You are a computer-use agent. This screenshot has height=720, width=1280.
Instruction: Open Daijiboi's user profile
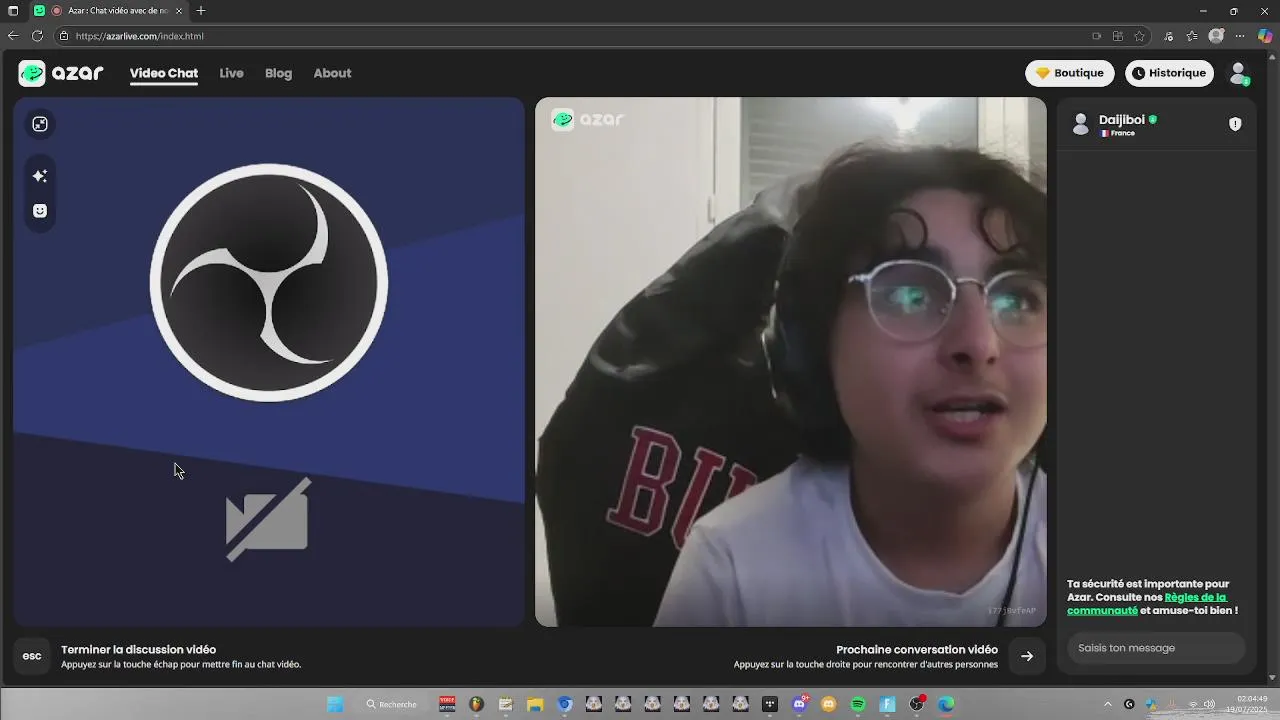click(1115, 124)
